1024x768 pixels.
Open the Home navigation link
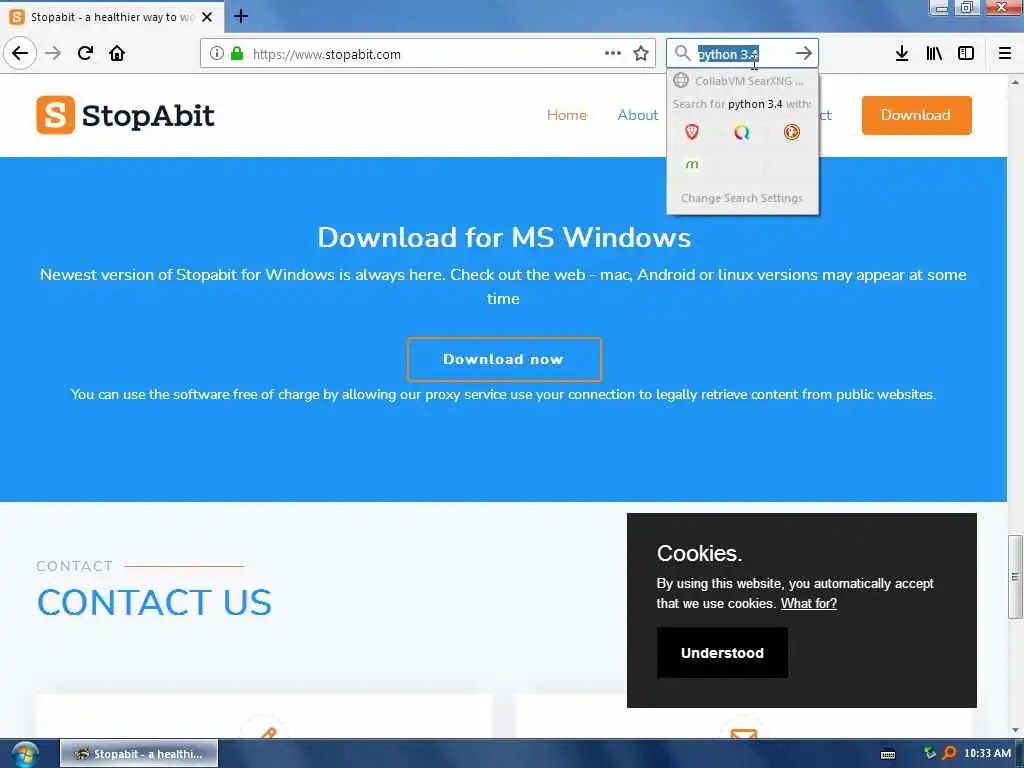[x=566, y=115]
